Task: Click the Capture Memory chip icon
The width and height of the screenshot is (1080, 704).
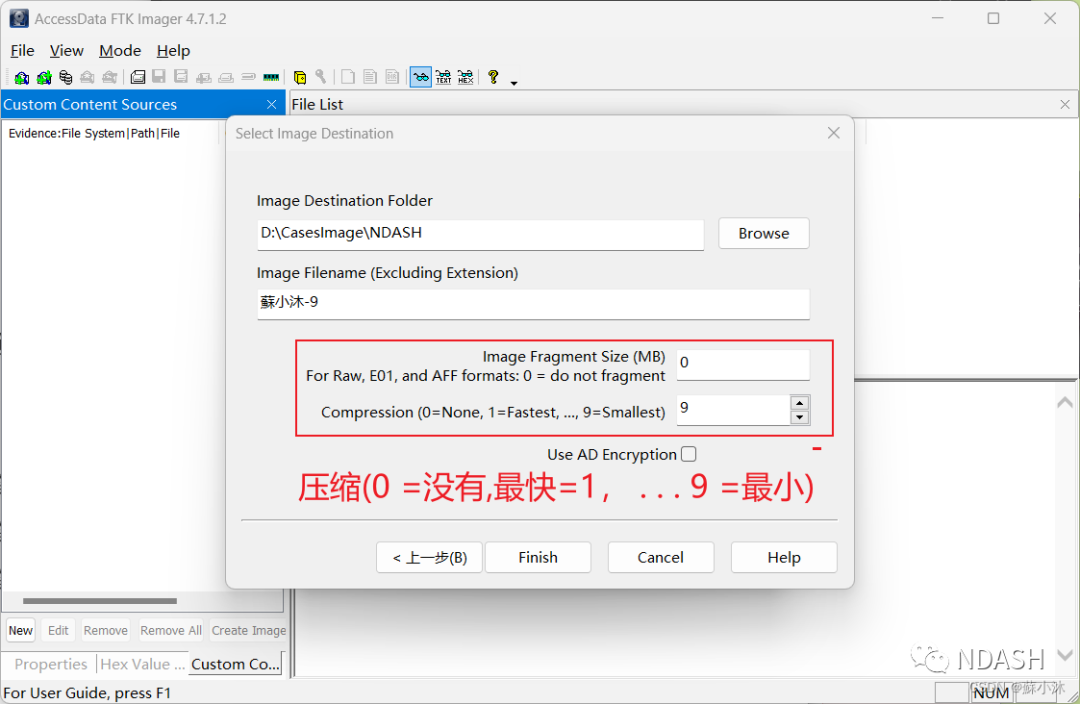Action: pyautogui.click(x=271, y=77)
